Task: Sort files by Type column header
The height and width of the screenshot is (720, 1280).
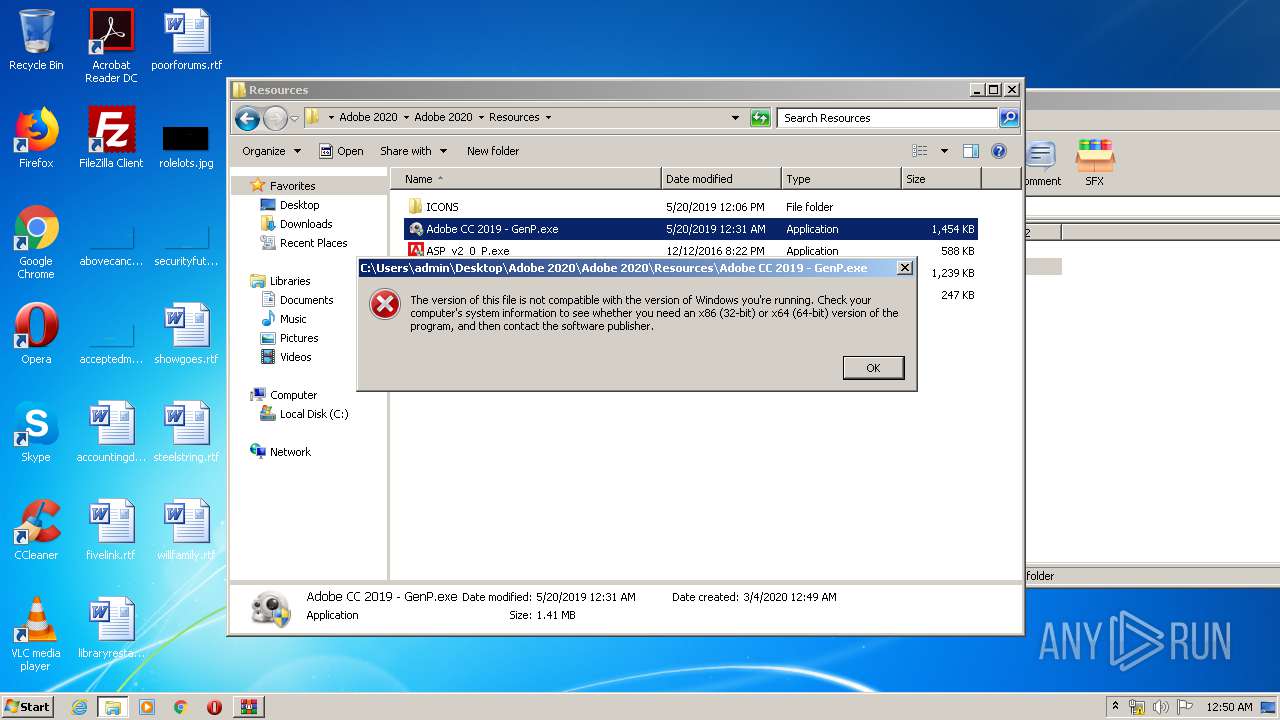Action: [x=841, y=179]
